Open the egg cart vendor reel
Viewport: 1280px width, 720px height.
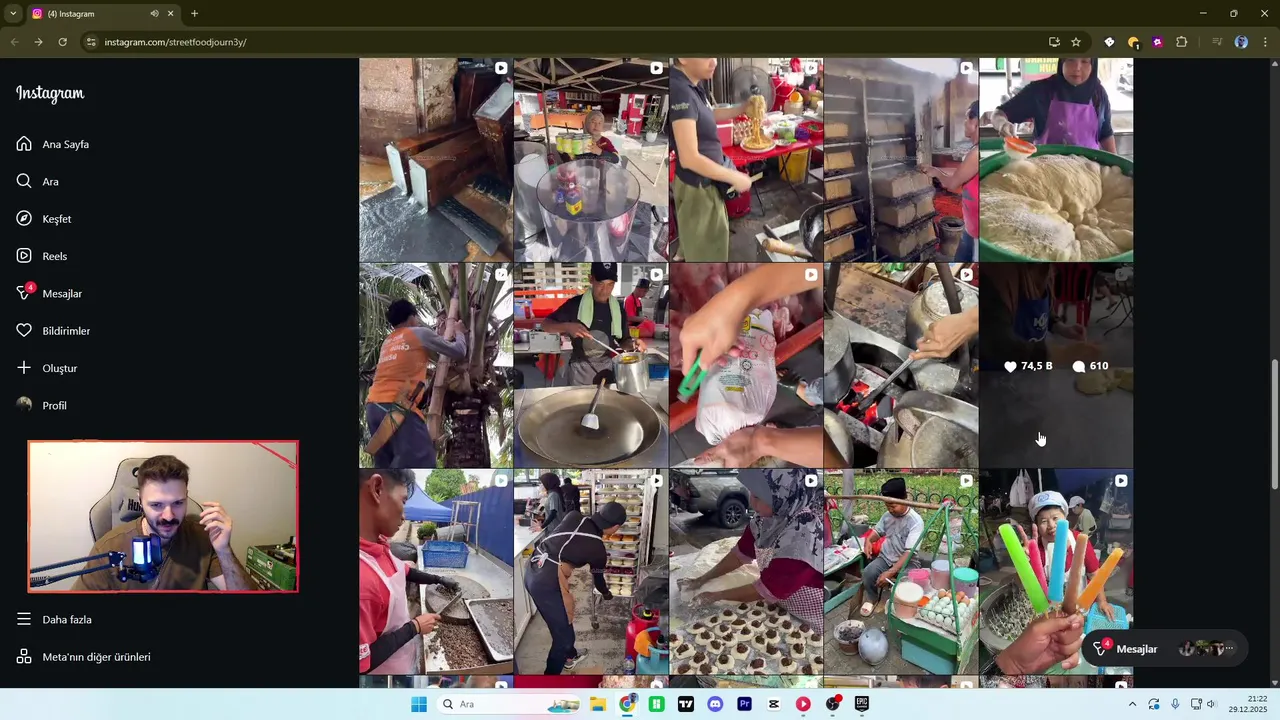coord(901,572)
